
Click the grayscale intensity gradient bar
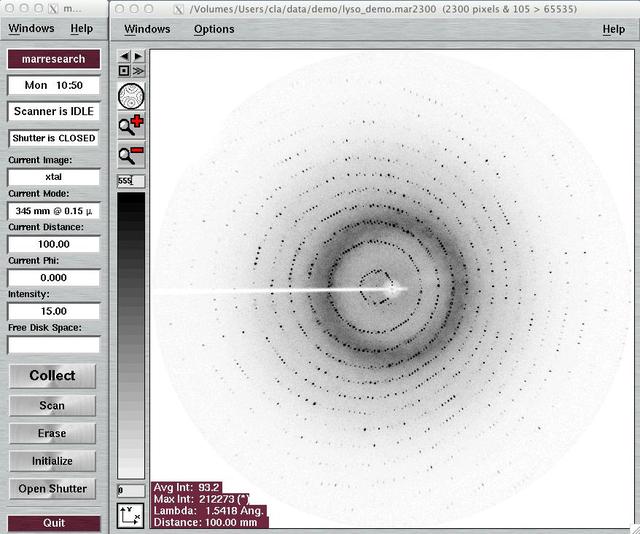point(131,335)
